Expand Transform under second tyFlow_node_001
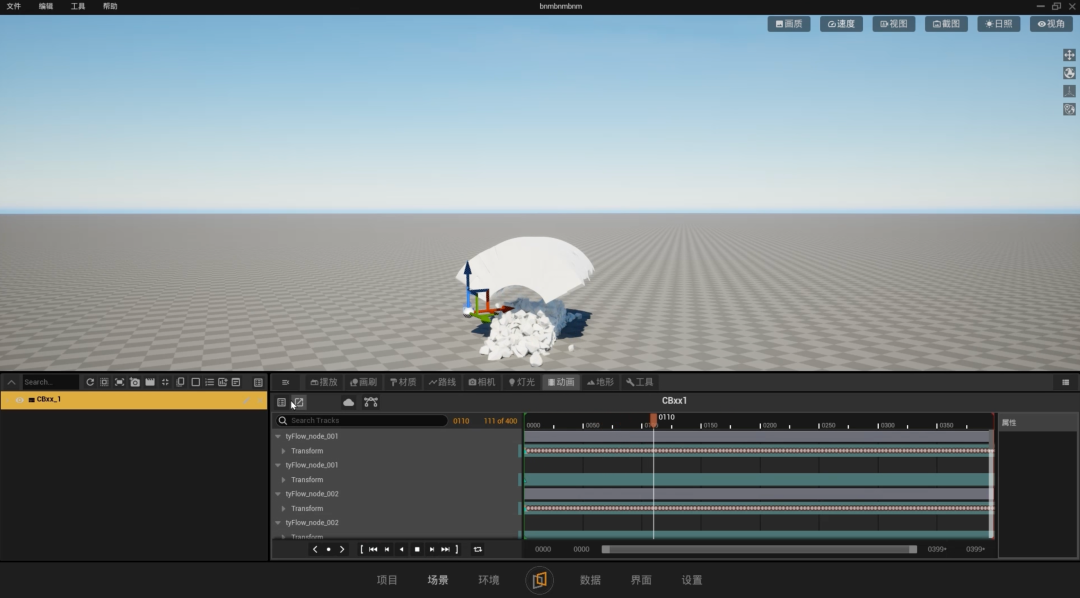1080x598 pixels. coord(284,480)
